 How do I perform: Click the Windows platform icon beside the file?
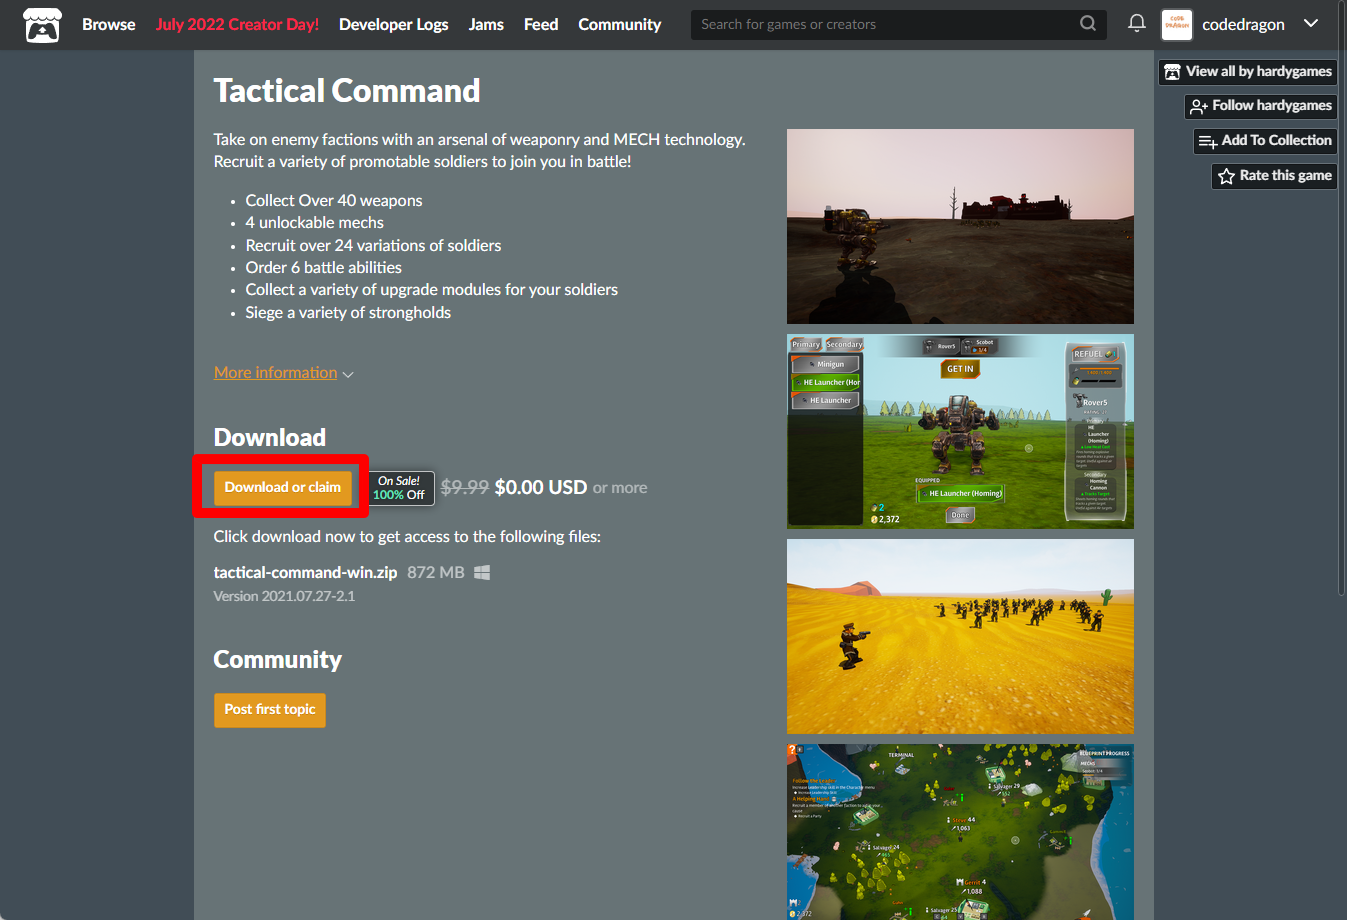[482, 573]
